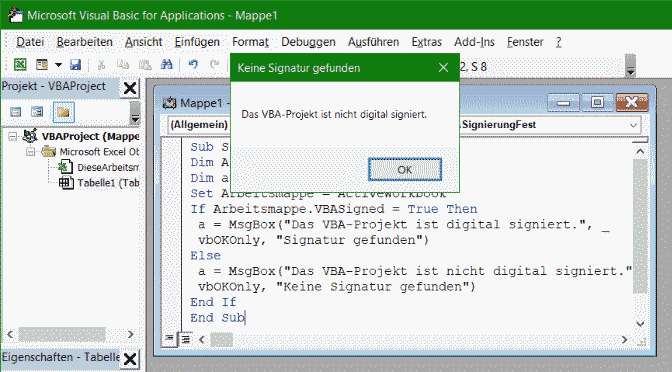The width and height of the screenshot is (672, 372).
Task: Click the Microsoft Excel Objekte folder icon
Action: (48, 152)
